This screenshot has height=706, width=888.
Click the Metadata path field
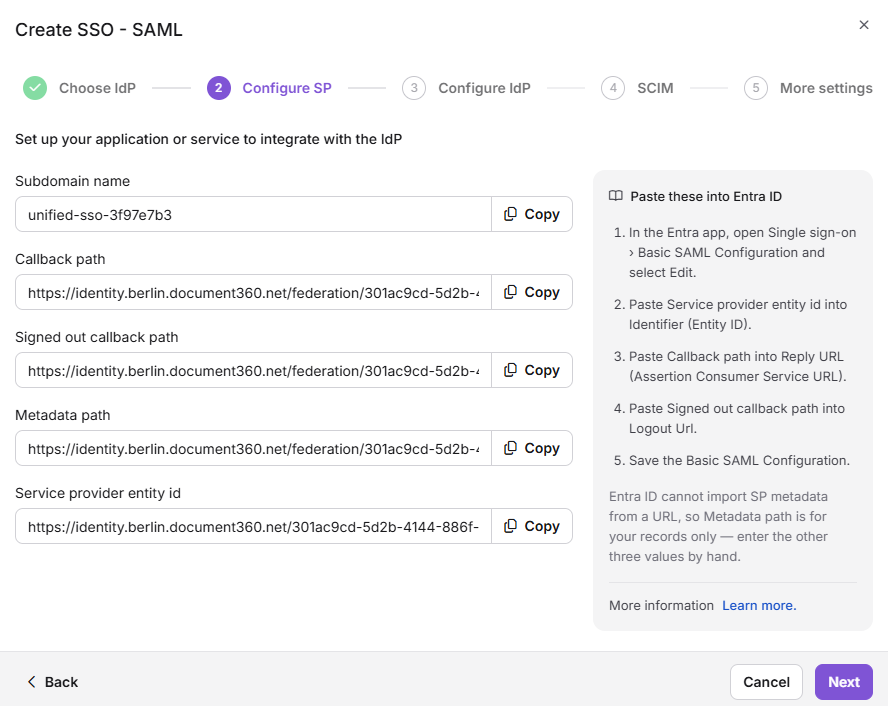(x=253, y=448)
